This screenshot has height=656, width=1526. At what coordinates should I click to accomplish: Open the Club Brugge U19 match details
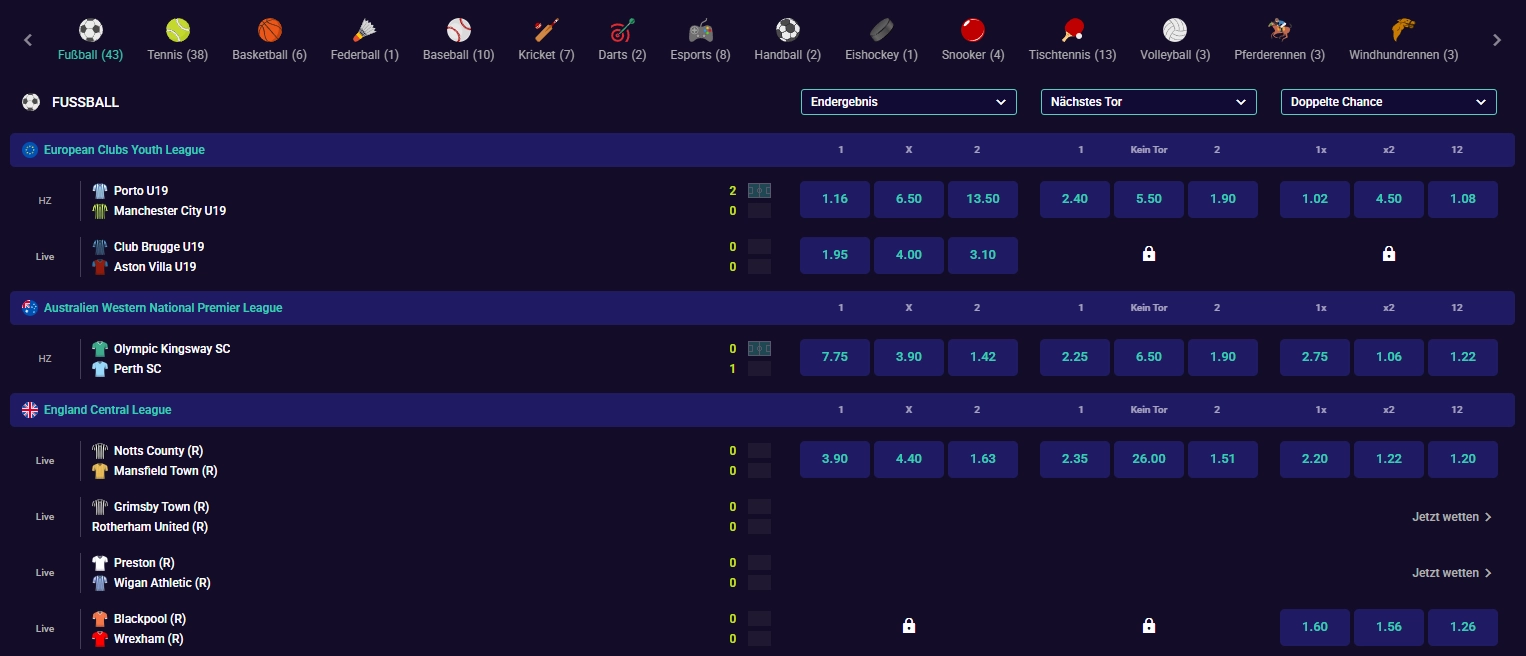tap(159, 247)
